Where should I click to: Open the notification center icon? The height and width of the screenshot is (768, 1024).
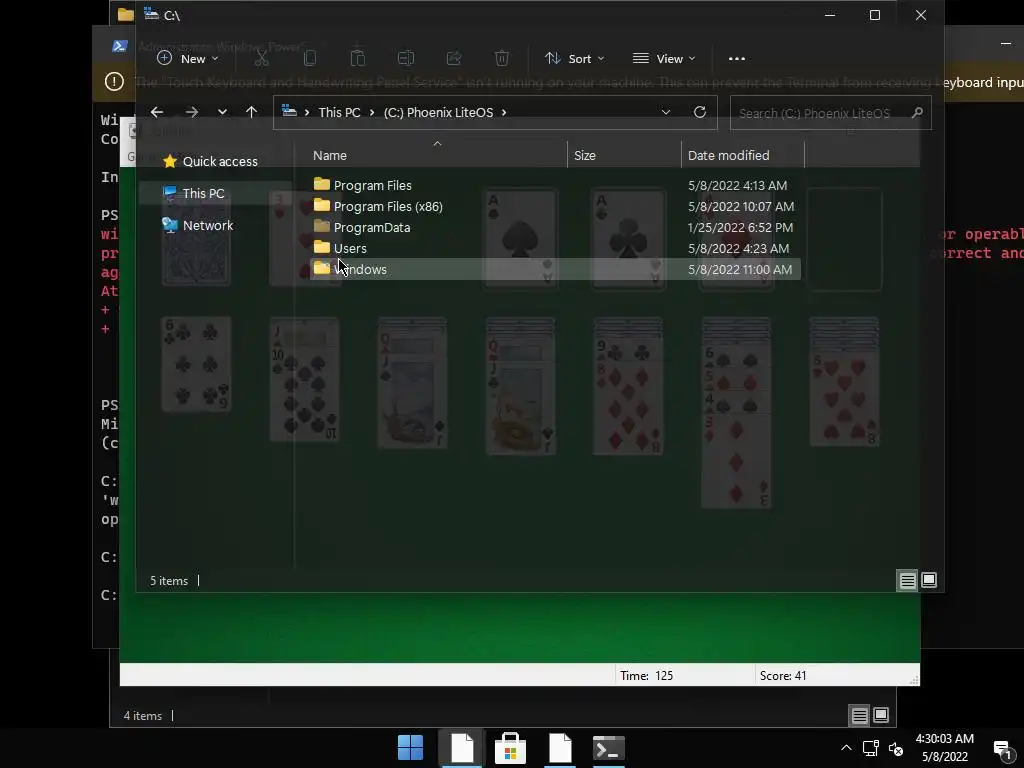pyautogui.click(x=1002, y=749)
